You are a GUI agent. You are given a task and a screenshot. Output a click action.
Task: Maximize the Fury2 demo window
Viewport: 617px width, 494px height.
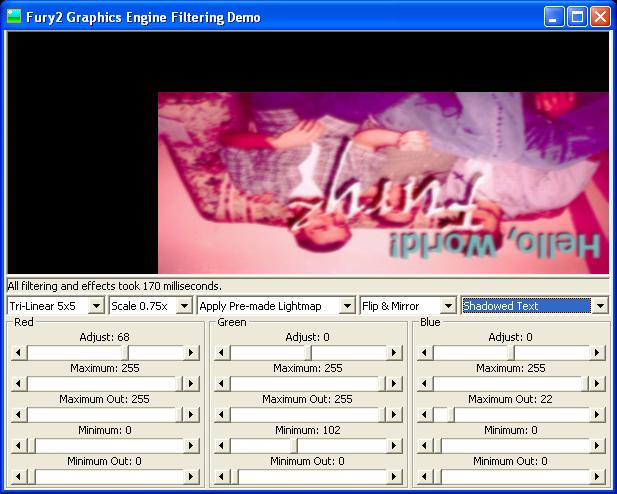point(577,17)
